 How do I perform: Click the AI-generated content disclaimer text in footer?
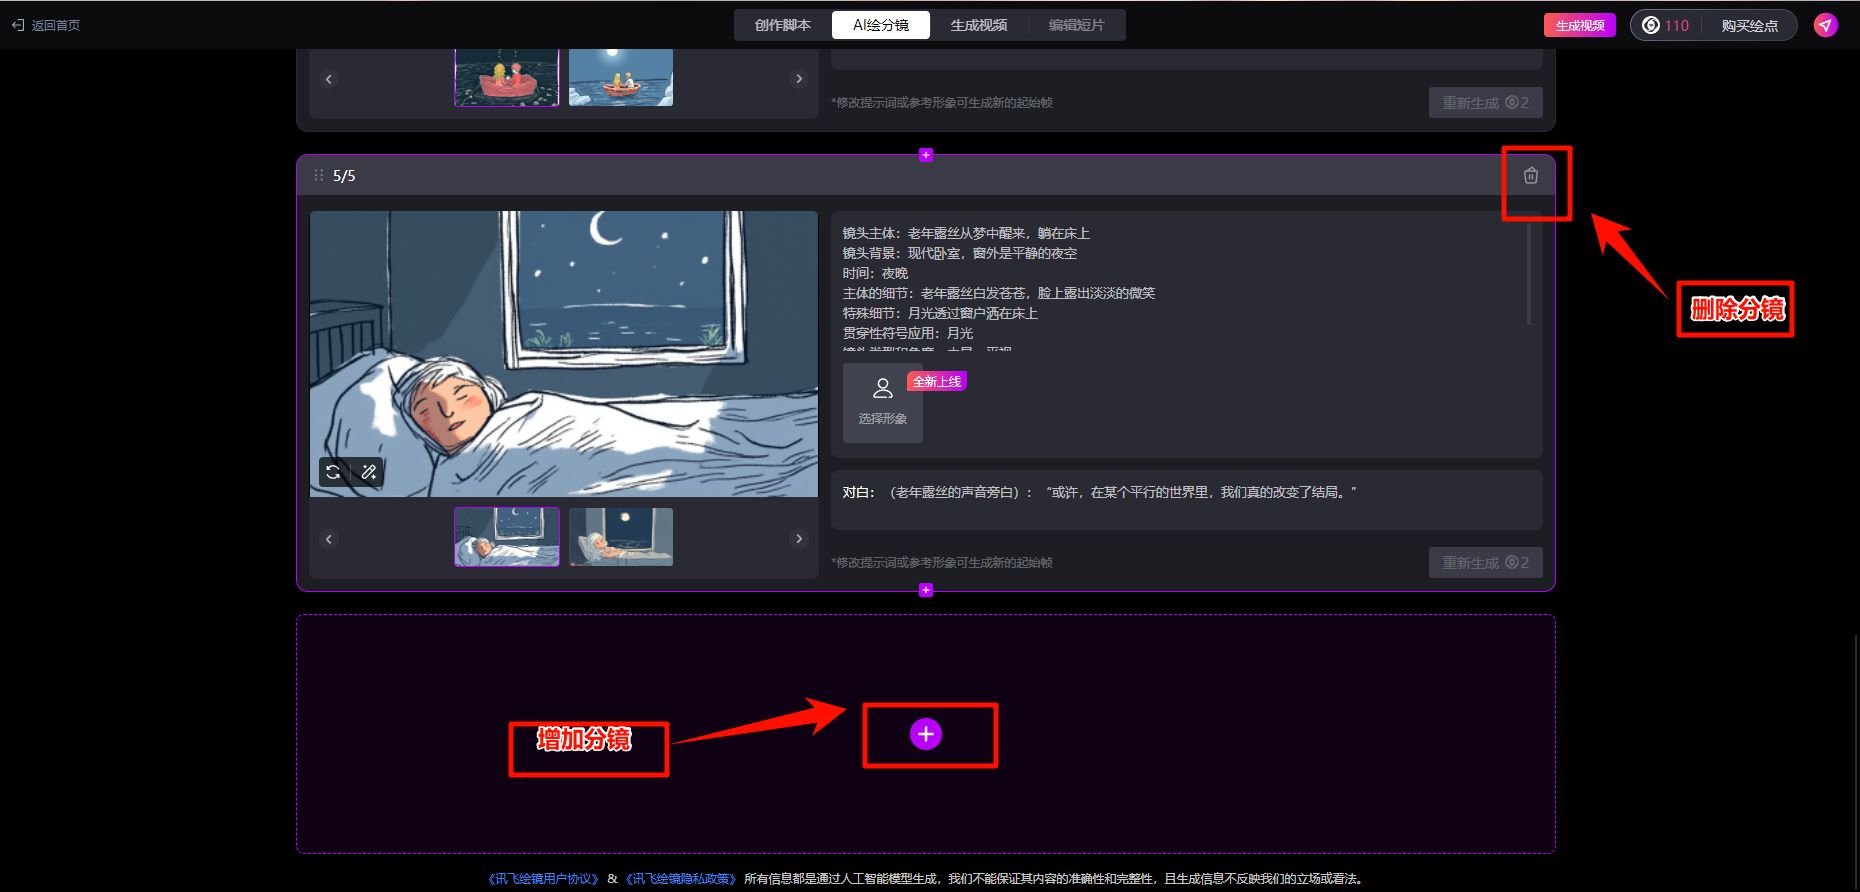click(x=1054, y=879)
